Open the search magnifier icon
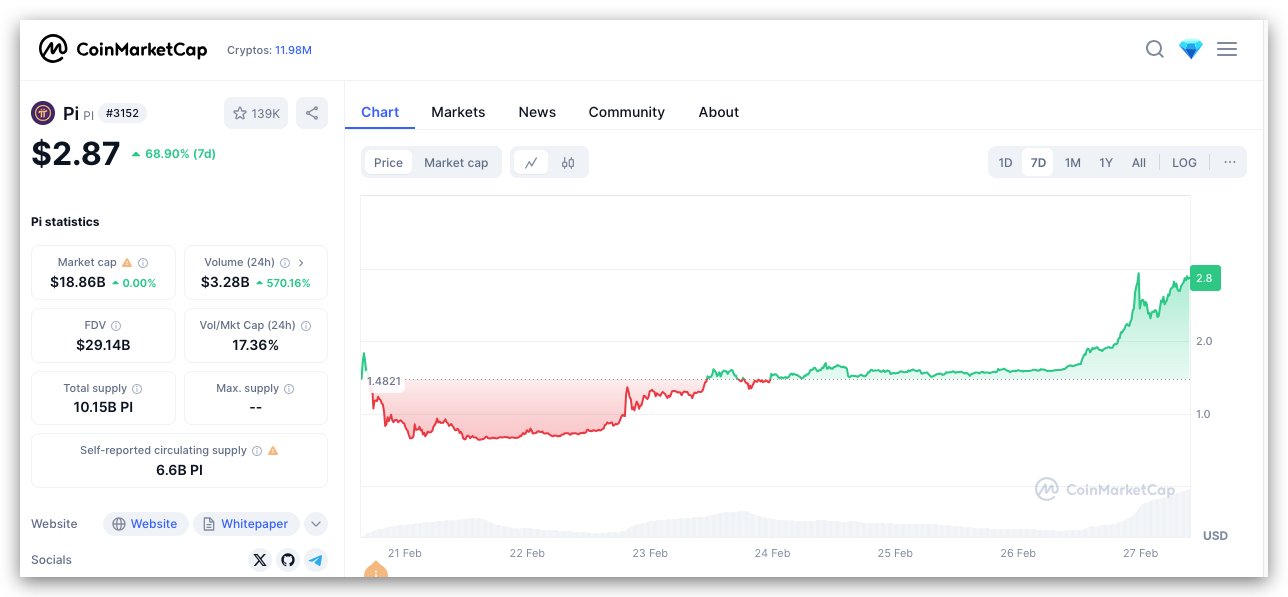The image size is (1288, 597). click(x=1154, y=49)
